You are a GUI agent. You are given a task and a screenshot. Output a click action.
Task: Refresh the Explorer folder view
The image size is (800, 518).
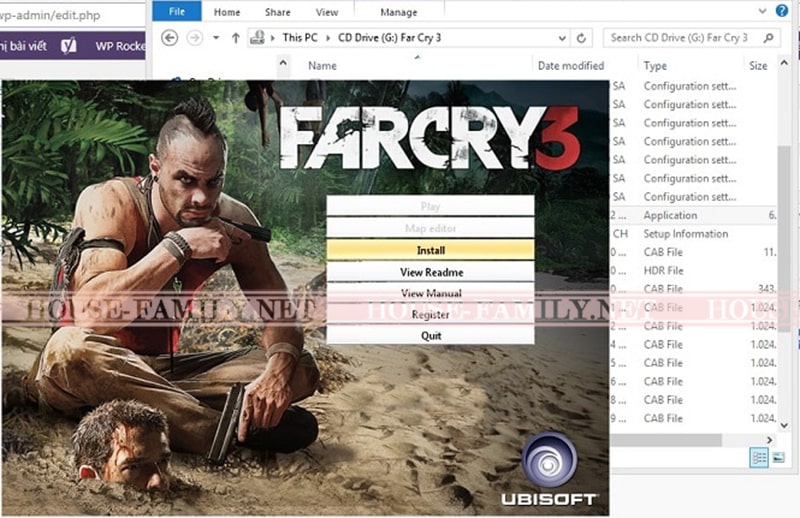[581, 38]
